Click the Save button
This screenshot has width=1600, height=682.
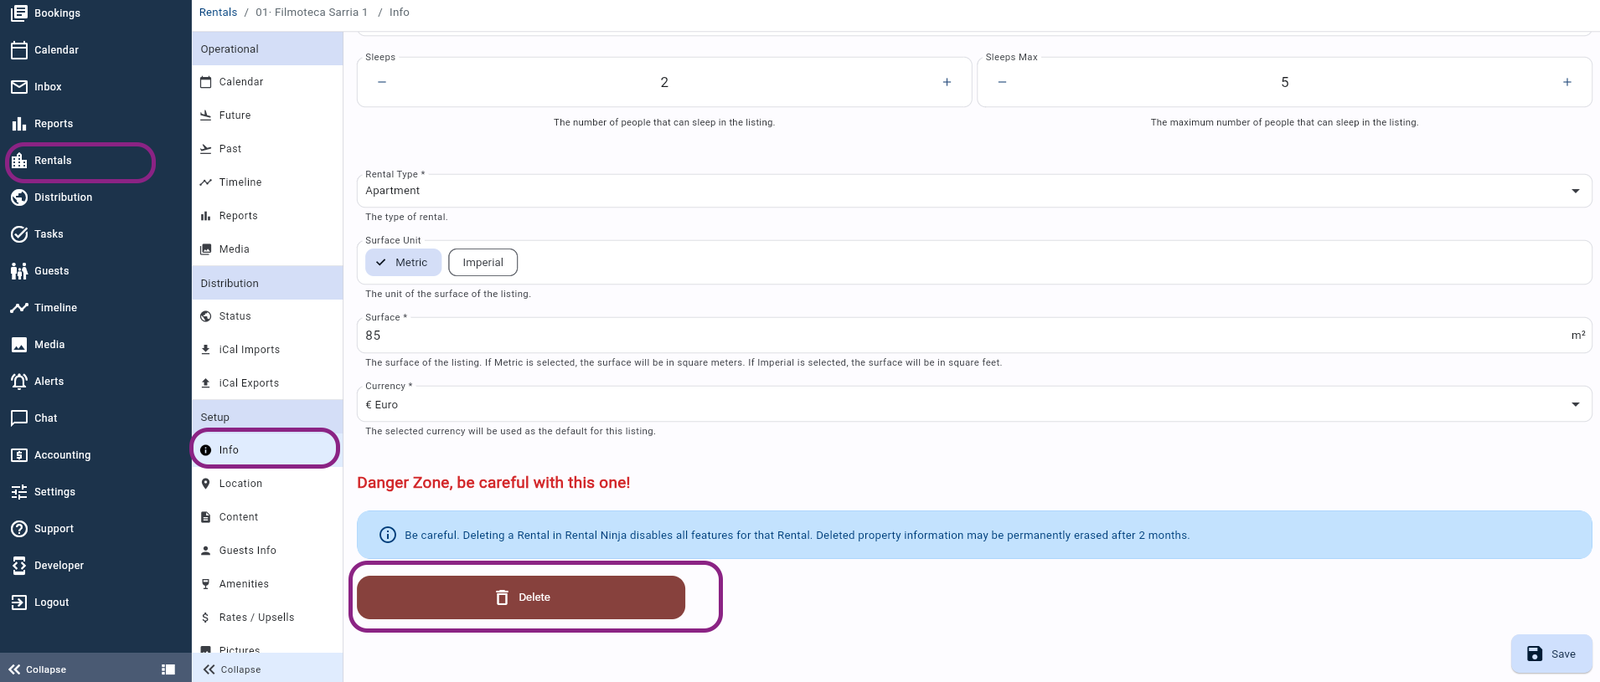[1551, 654]
